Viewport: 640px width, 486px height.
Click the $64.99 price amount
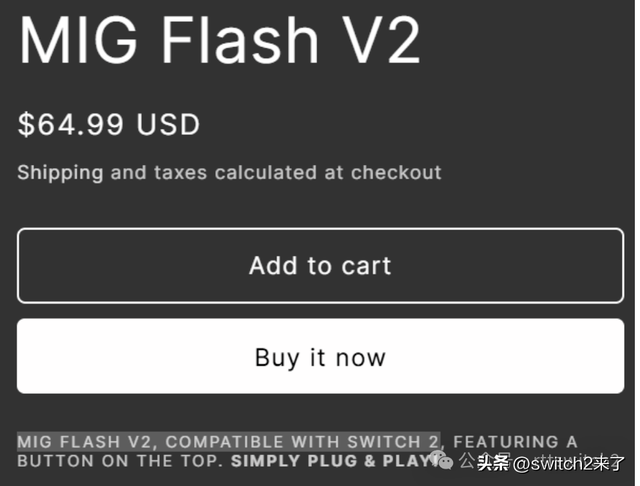coord(70,124)
